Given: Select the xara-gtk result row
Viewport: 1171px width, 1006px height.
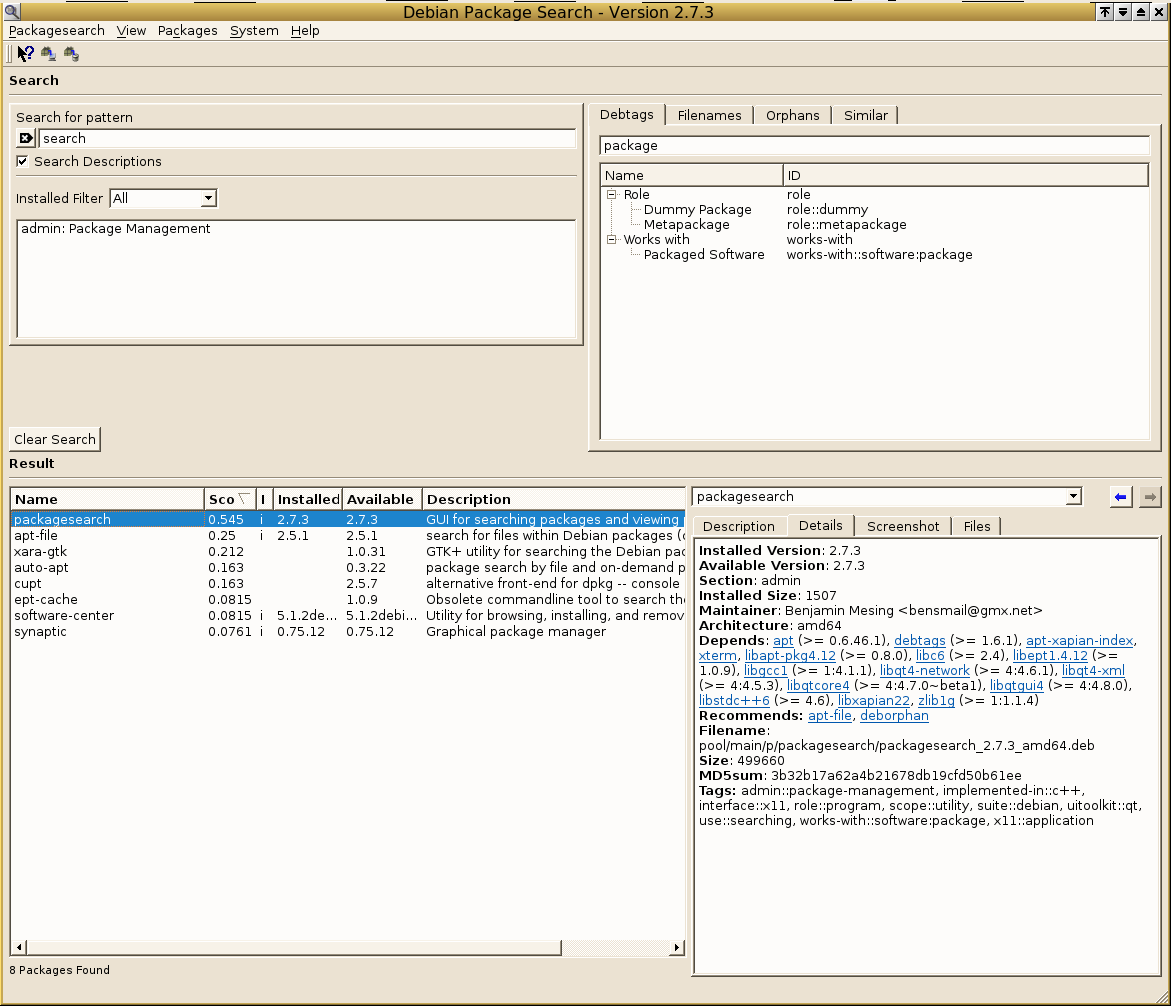Looking at the screenshot, I should tap(348, 552).
